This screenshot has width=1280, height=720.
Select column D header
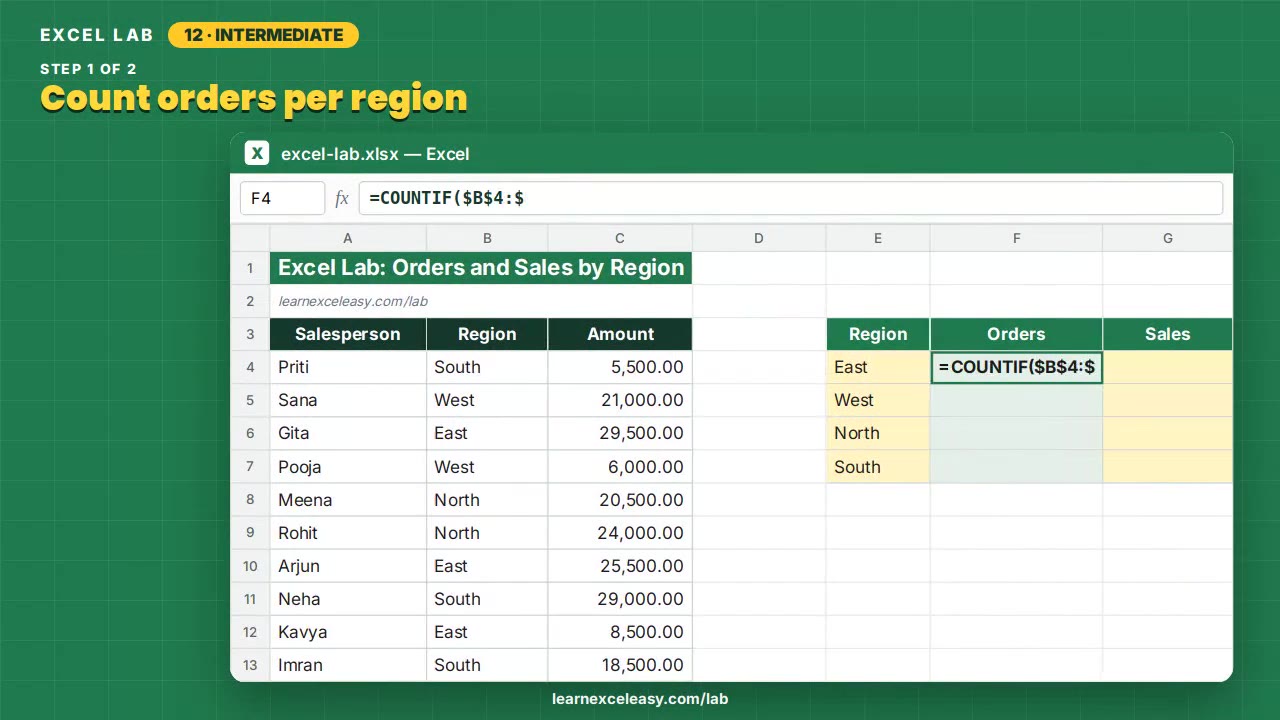759,238
